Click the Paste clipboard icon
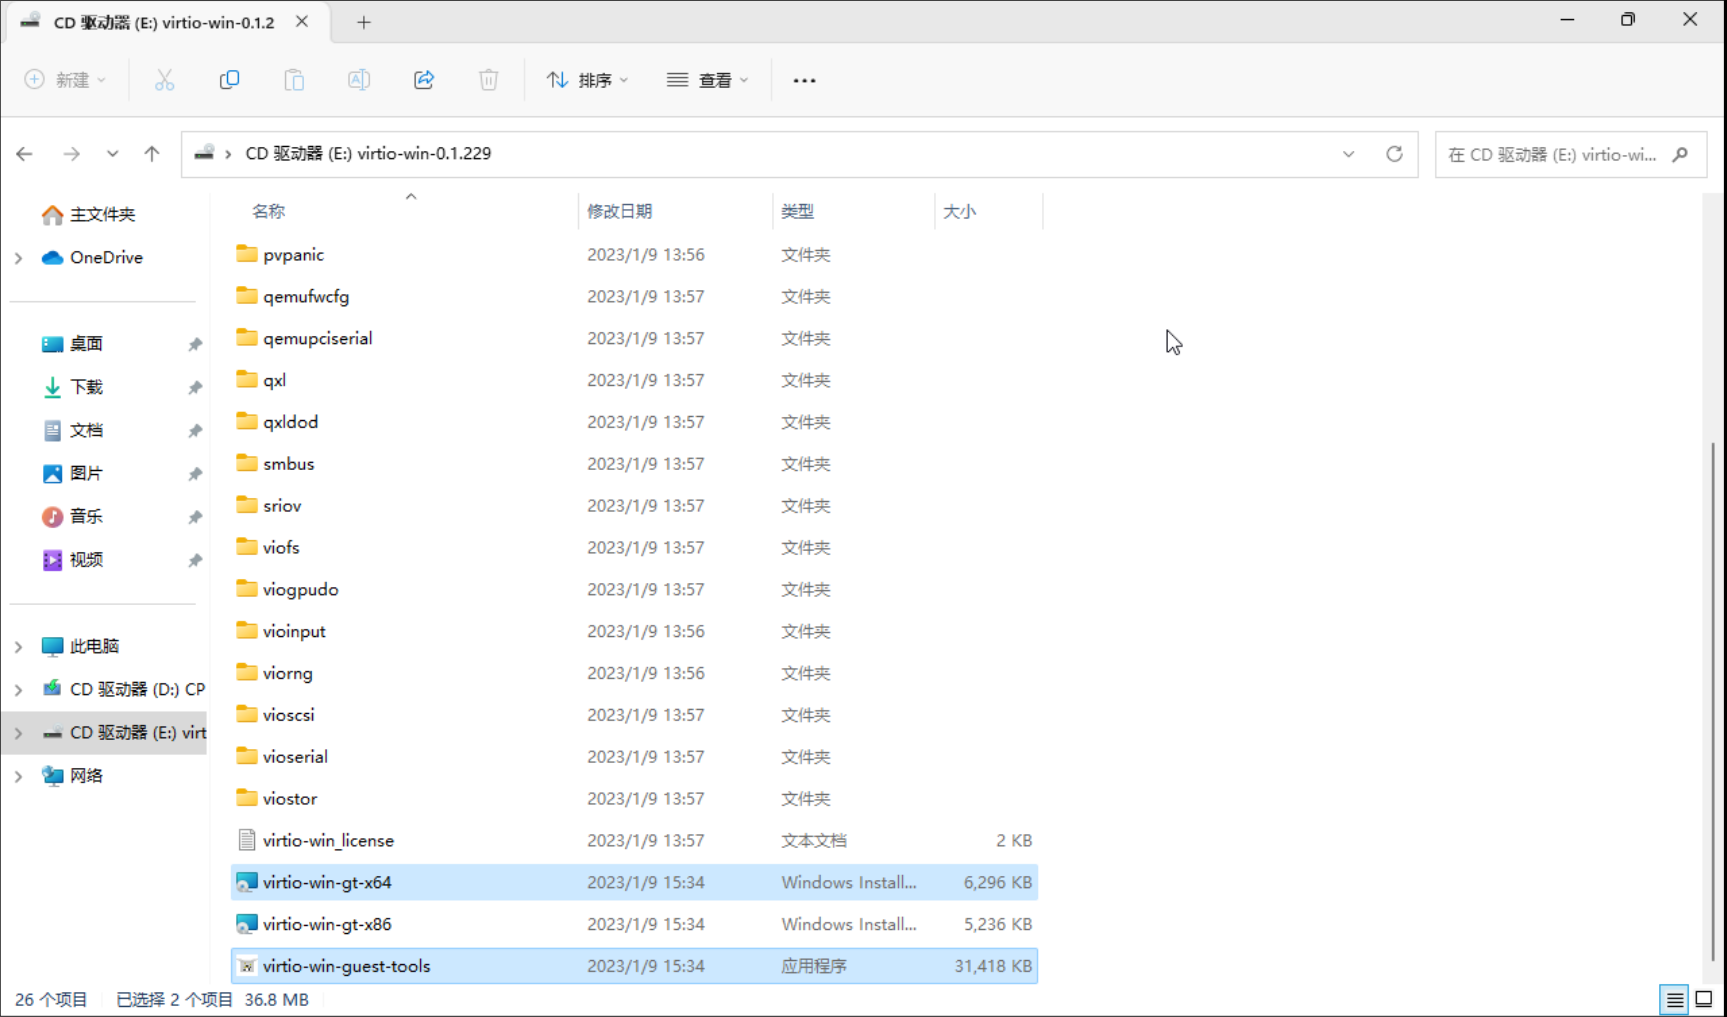This screenshot has height=1017, width=1727. [x=294, y=80]
